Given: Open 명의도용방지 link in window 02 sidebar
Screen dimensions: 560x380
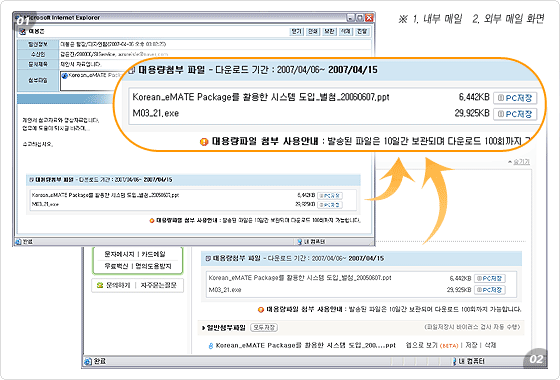Looking at the screenshot, I should coord(153,266).
